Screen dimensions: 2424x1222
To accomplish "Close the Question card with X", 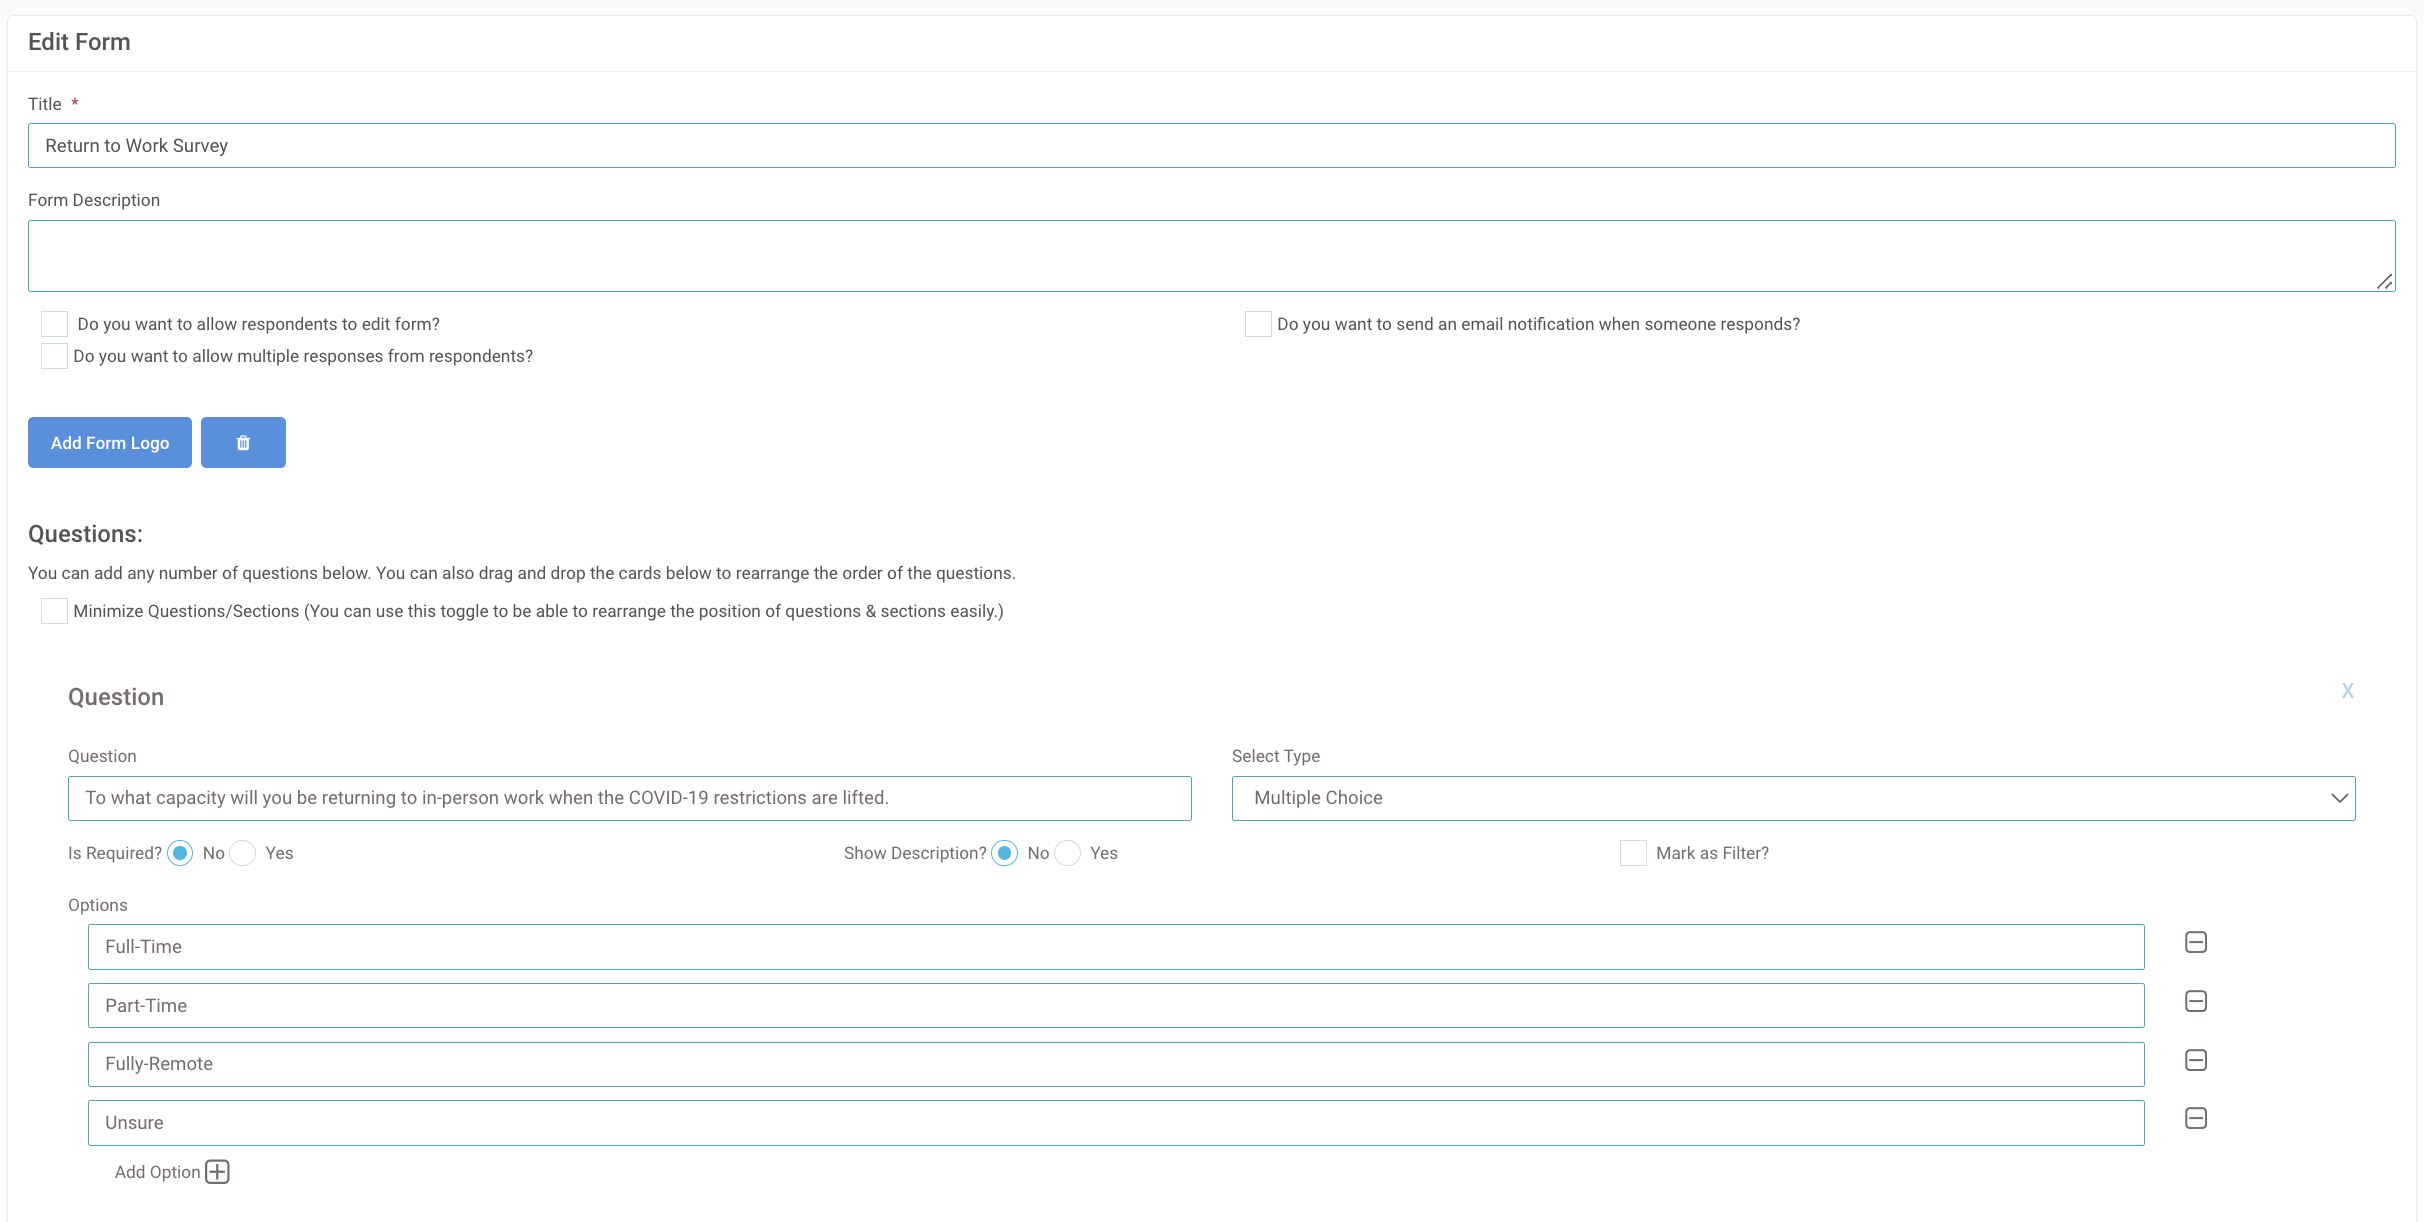I will tap(2347, 691).
